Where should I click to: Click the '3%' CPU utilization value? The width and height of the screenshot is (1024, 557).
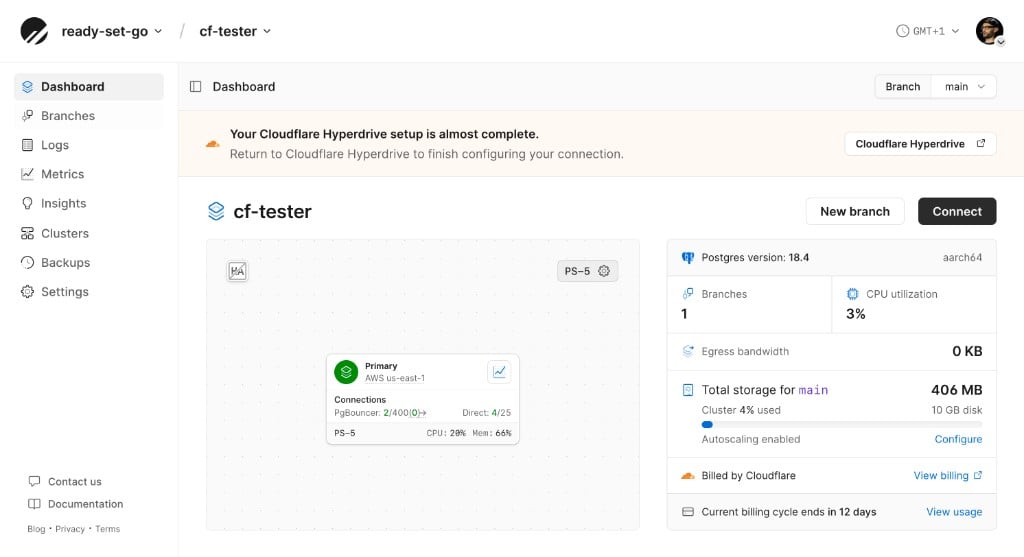tap(856, 314)
